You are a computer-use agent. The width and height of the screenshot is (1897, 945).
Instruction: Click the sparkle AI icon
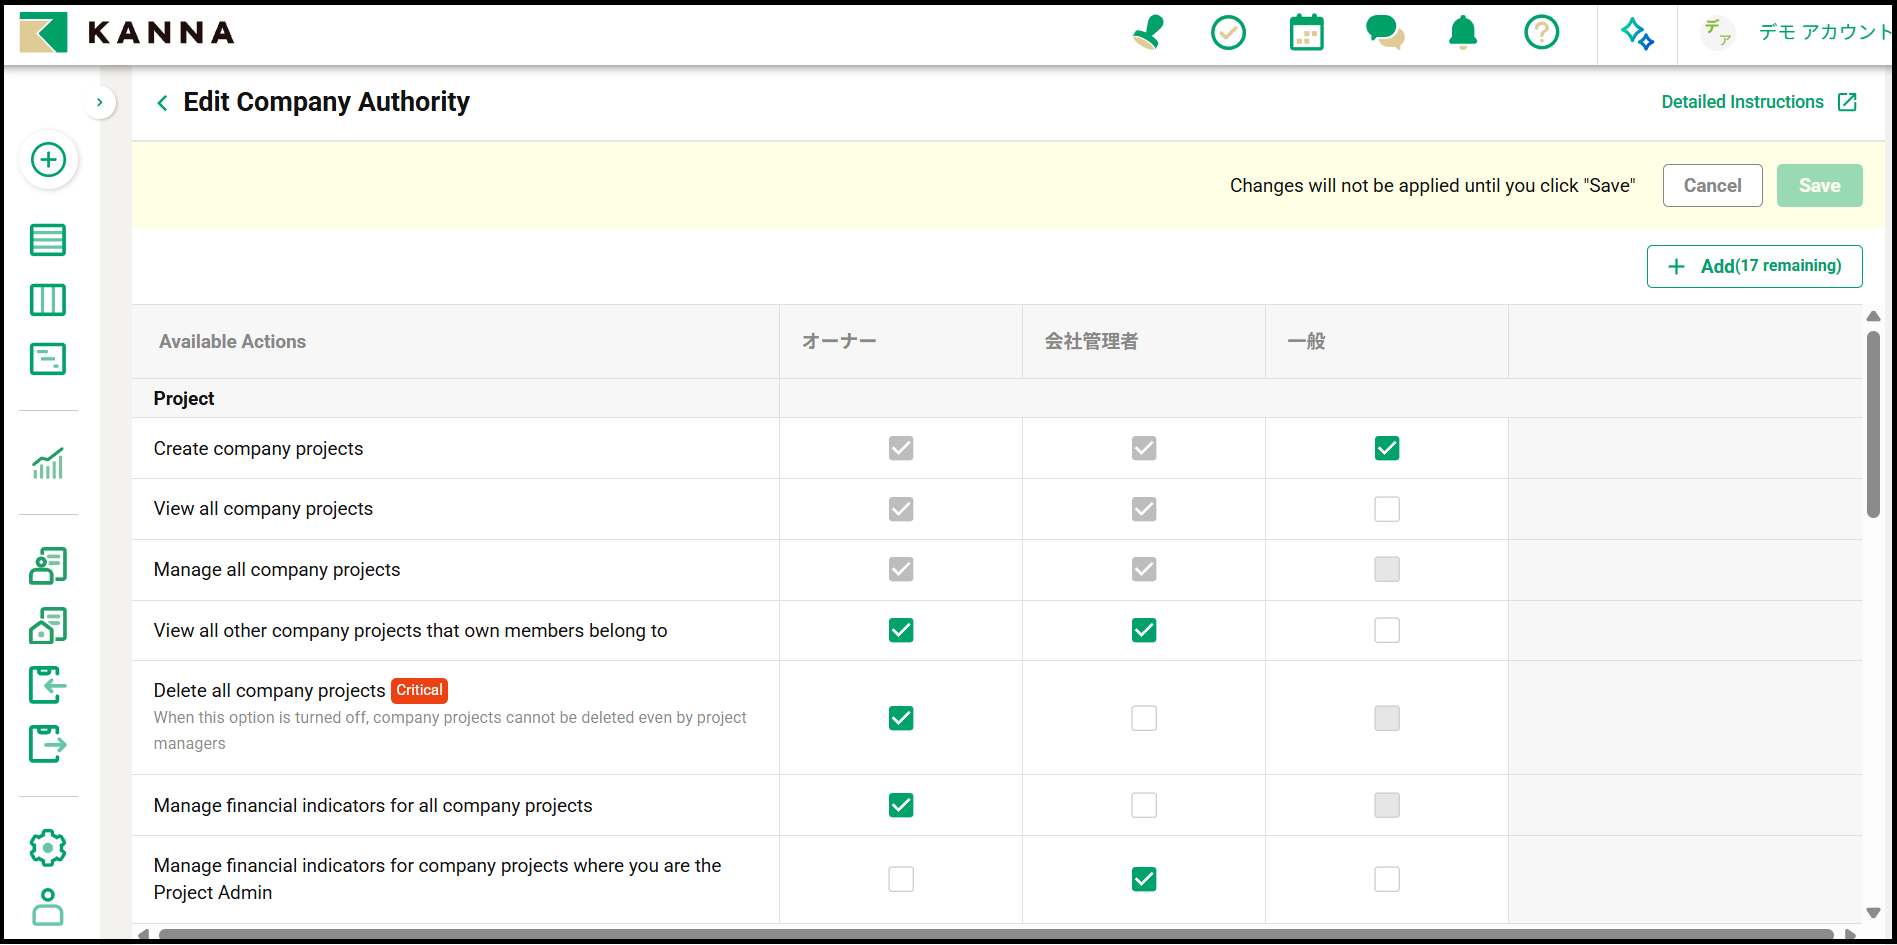point(1637,33)
